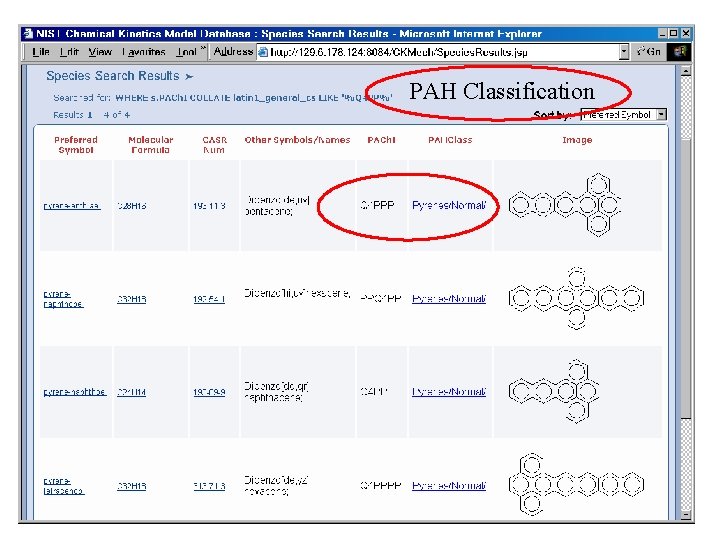Click the last row PAChI code value

(x=381, y=485)
